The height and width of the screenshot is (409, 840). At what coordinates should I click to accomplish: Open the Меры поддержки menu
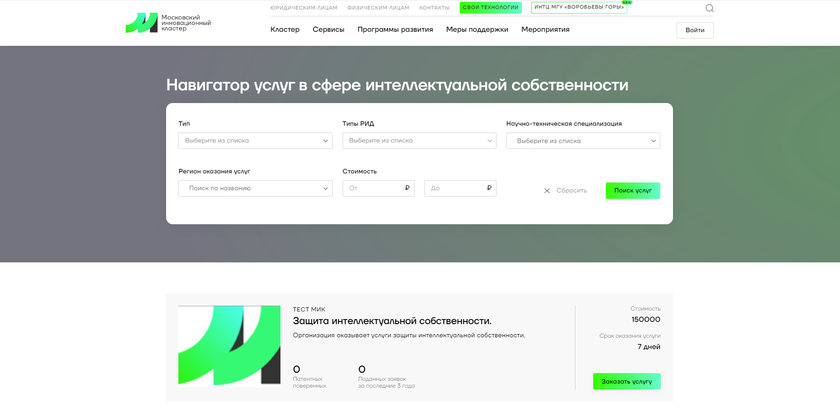point(477,30)
